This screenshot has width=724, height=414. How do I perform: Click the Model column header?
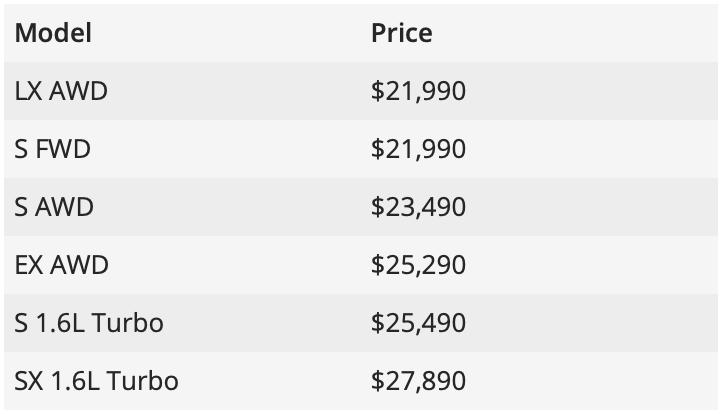pos(53,33)
